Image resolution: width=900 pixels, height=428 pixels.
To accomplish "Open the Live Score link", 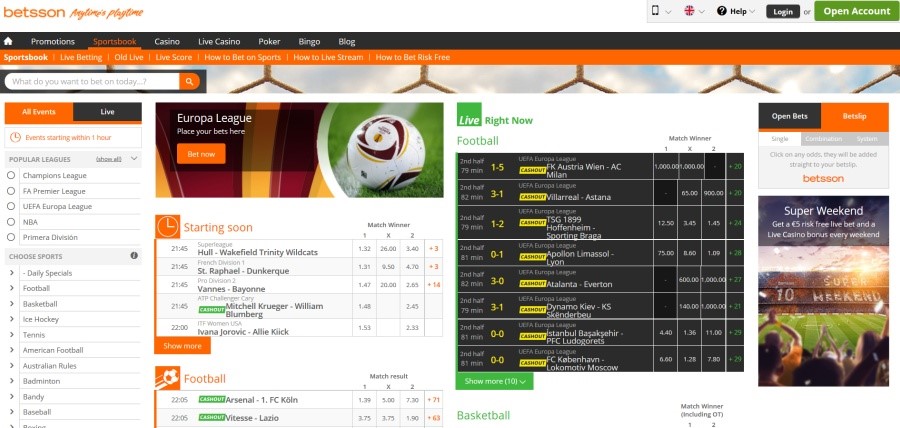I will [174, 57].
